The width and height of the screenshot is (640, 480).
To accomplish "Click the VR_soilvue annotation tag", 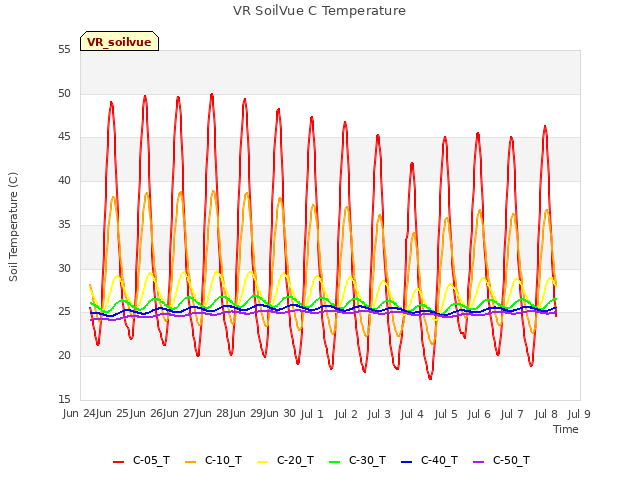I will (x=119, y=41).
